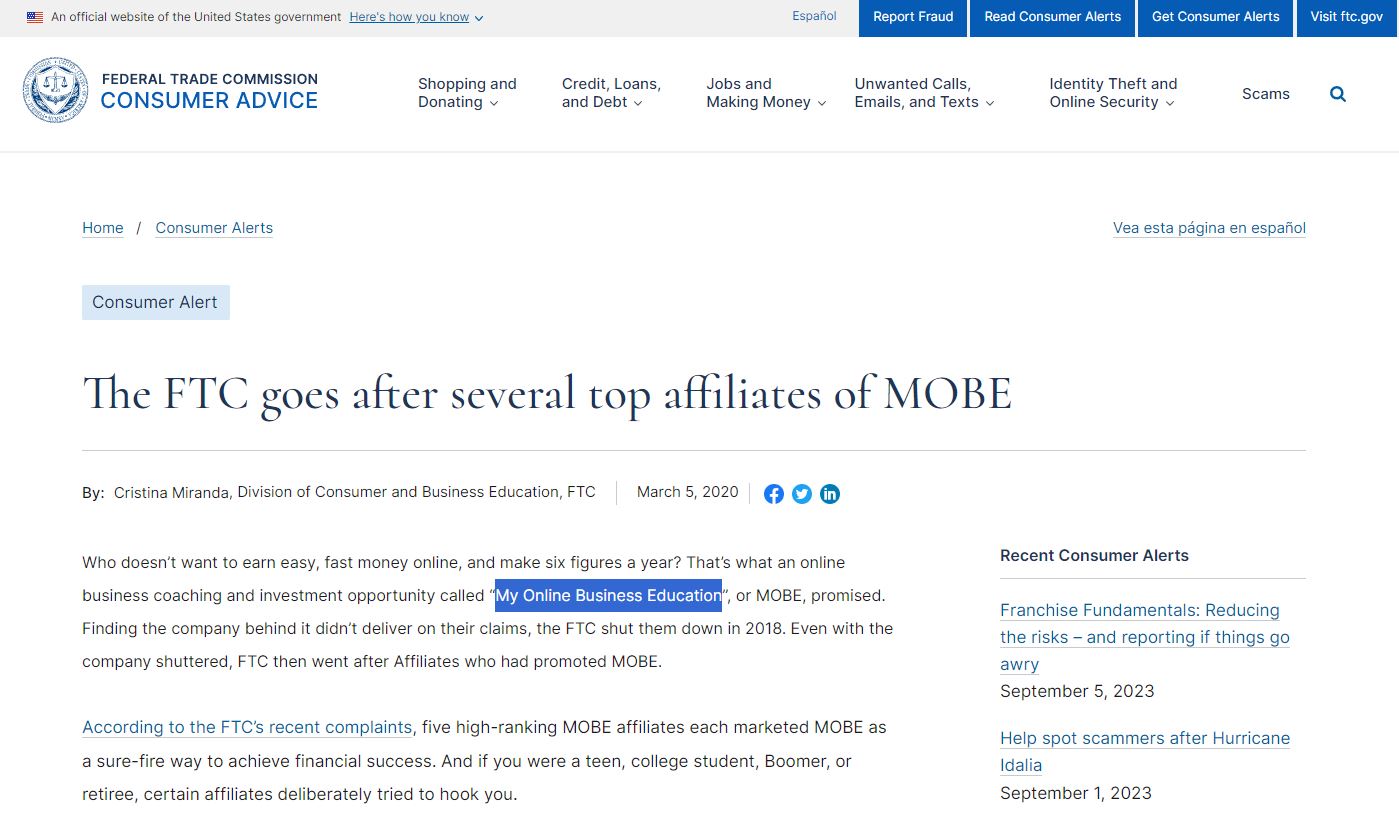Switch language via Español link
Screen dimensions: 1399x815
pos(814,16)
